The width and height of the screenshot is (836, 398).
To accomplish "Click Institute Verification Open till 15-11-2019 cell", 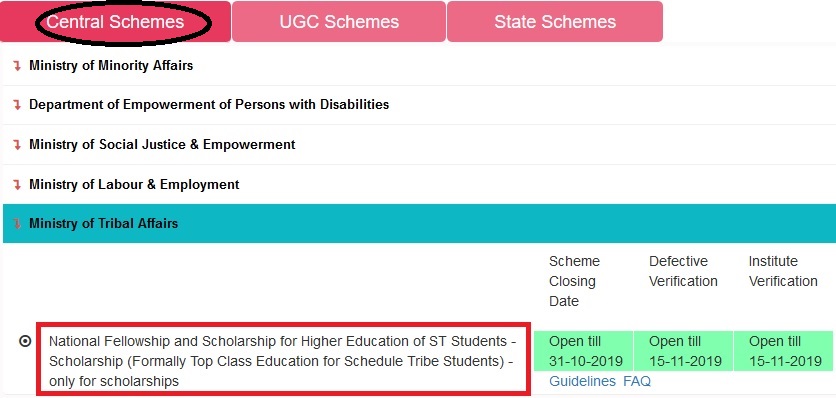I will click(783, 351).
